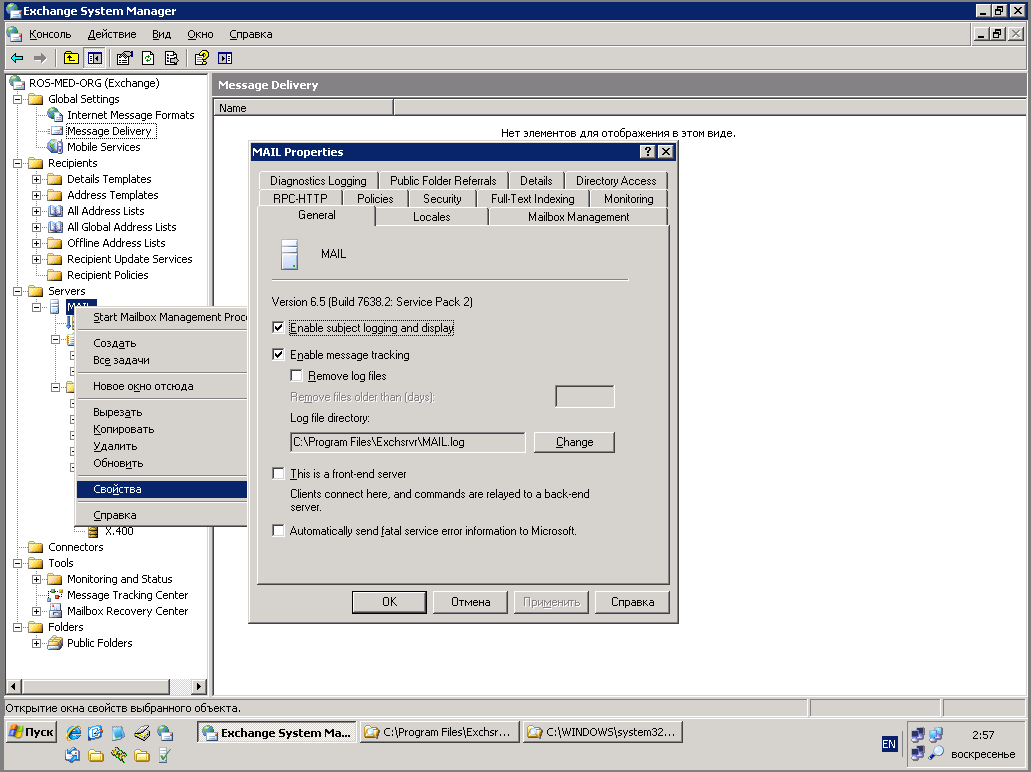Toggle the action pane toolbar icon
Screen dimensions: 1031x772
tap(225, 59)
